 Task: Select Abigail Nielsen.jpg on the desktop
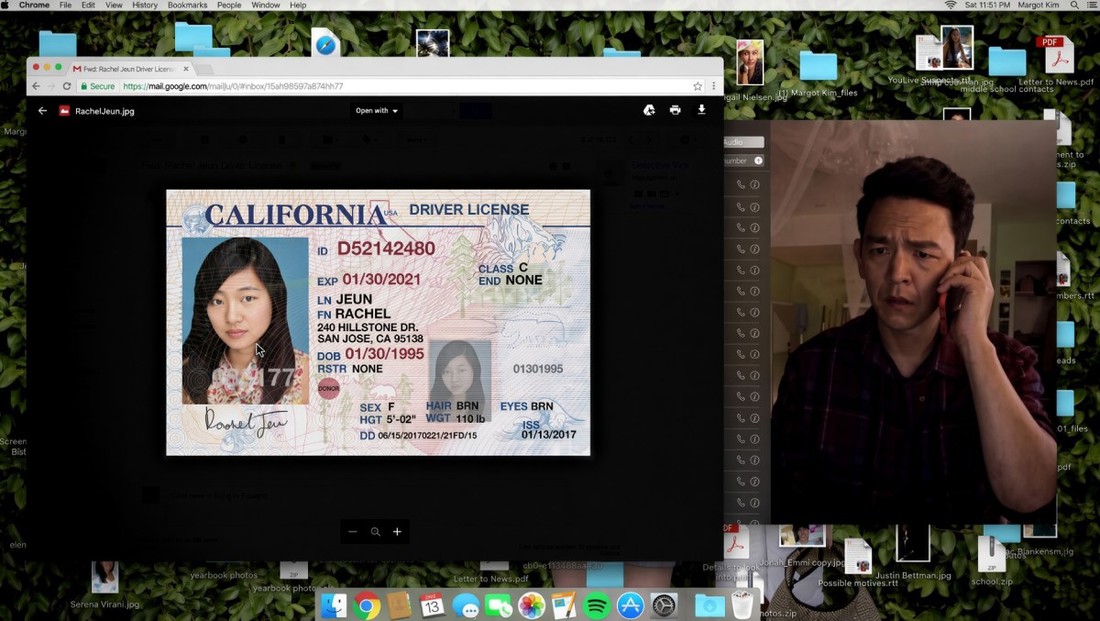coord(750,63)
